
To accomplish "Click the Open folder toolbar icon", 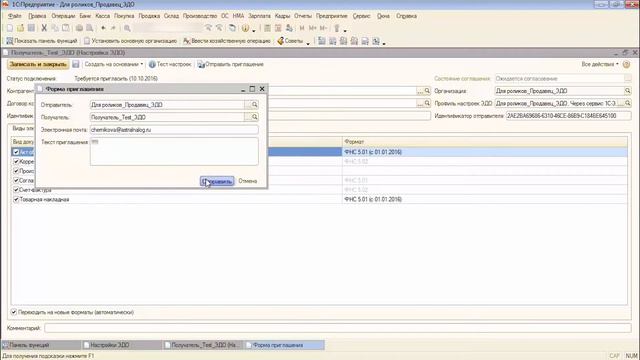I will pyautogui.click(x=20, y=28).
